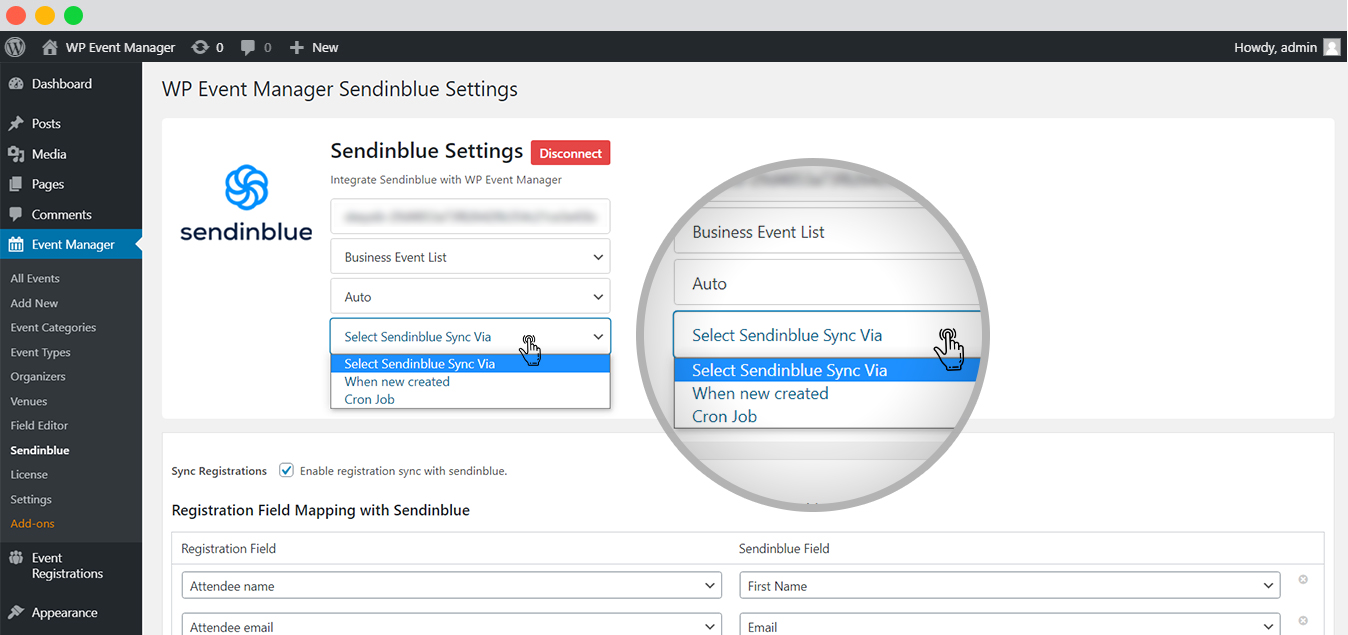Choose 'When new created' option
This screenshot has height=635, width=1348.
470,382
